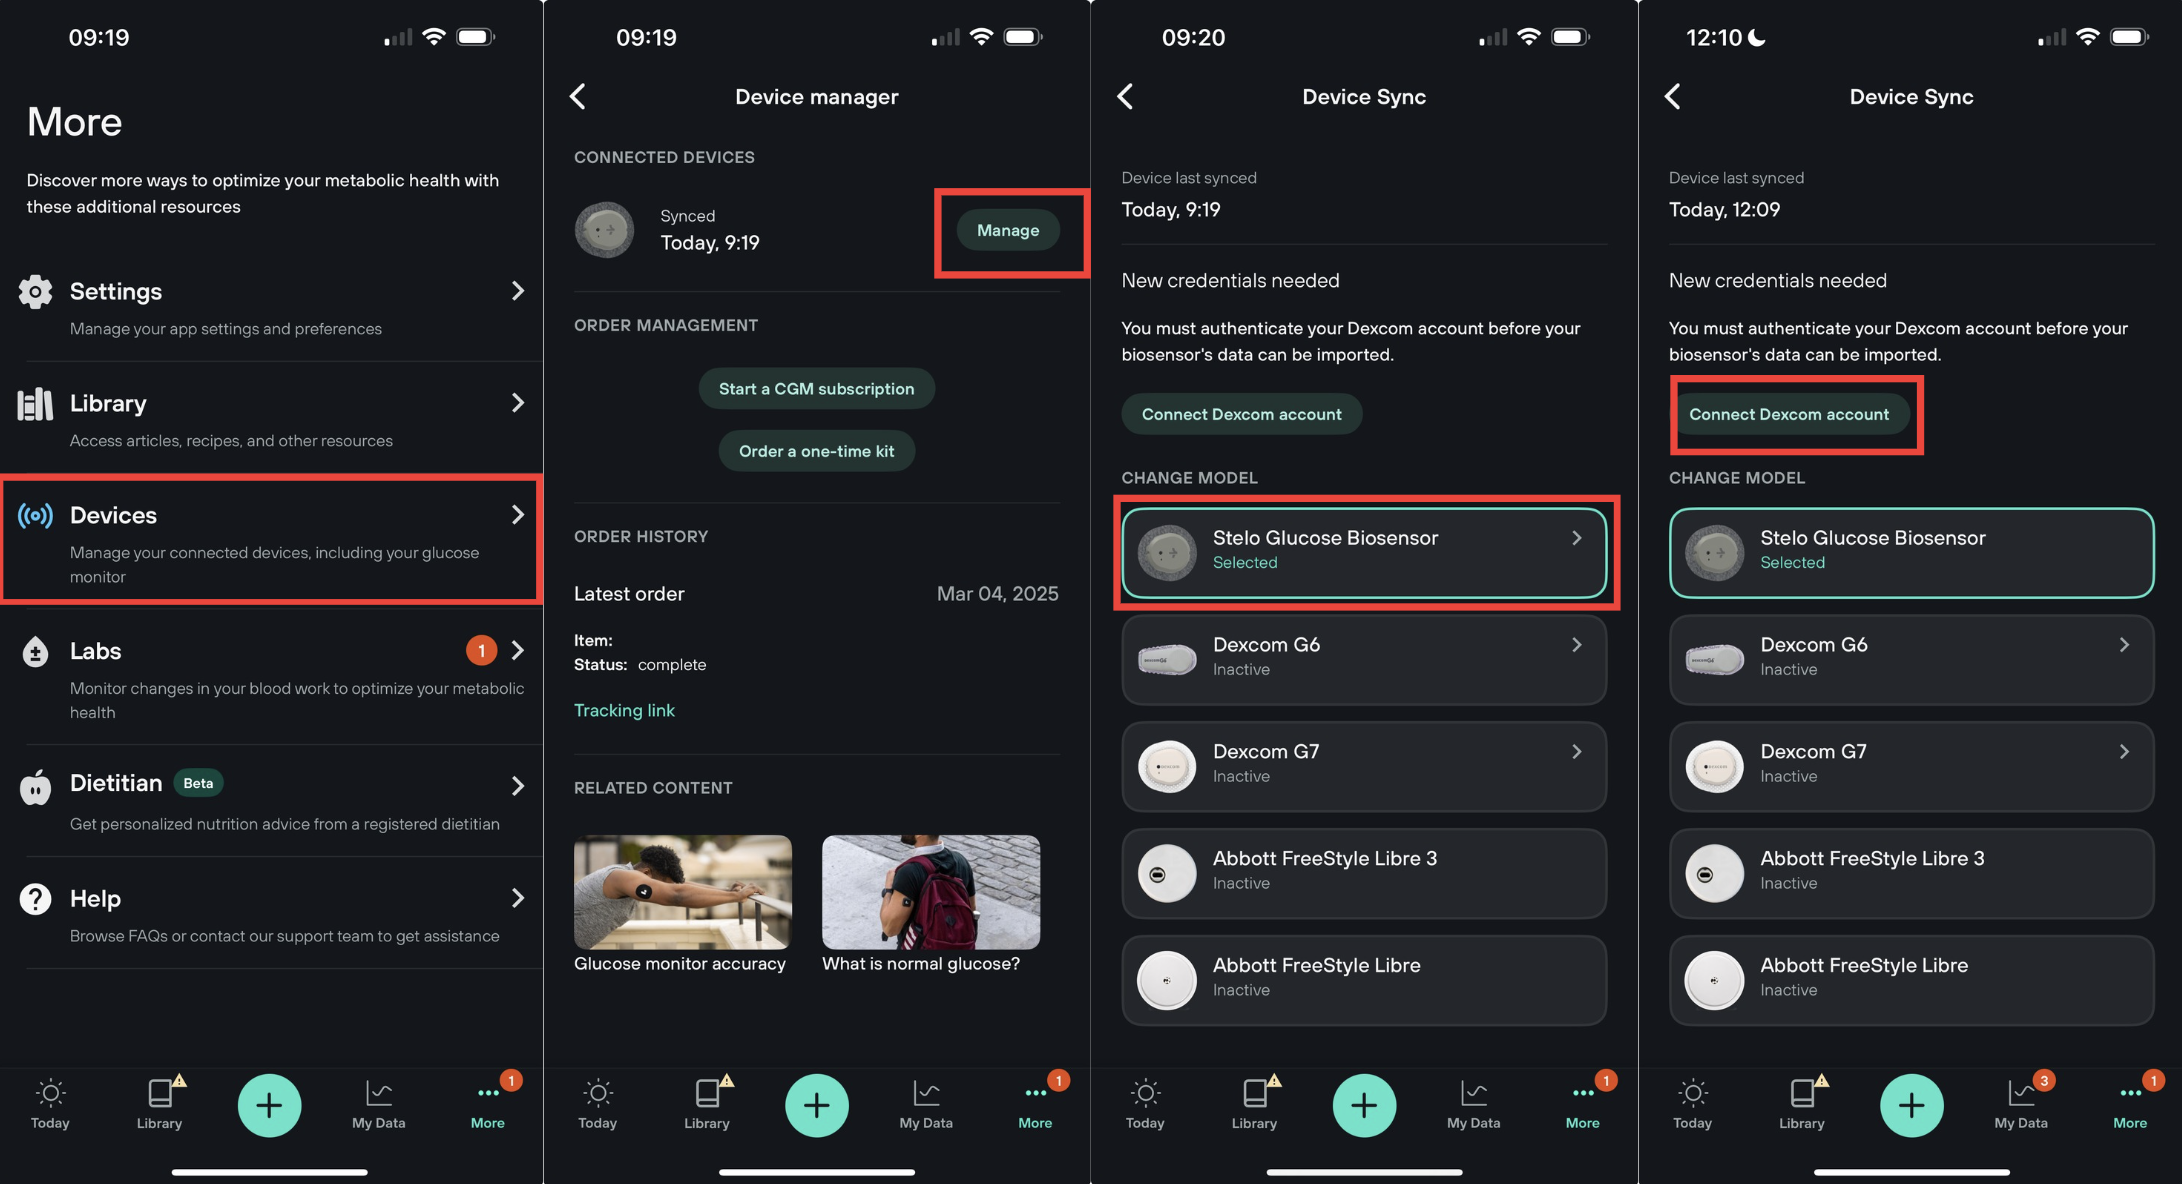2182x1184 pixels.
Task: Click the Manage device button
Action: pyautogui.click(x=1007, y=231)
